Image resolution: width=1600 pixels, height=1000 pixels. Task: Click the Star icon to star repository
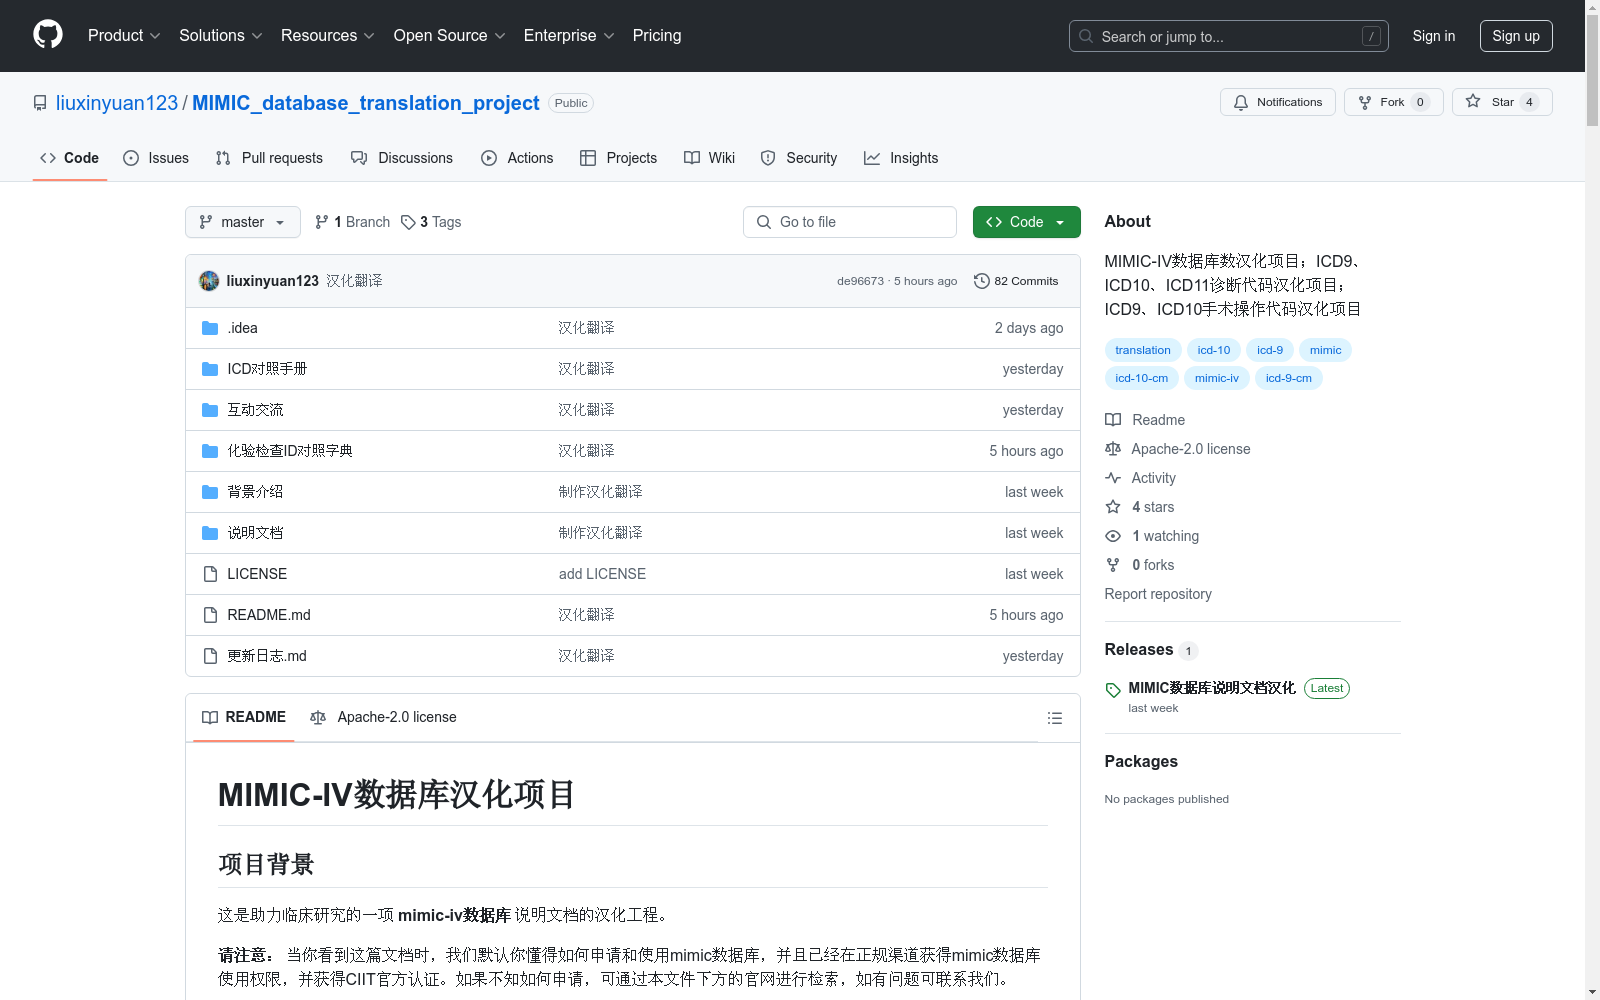(1472, 101)
